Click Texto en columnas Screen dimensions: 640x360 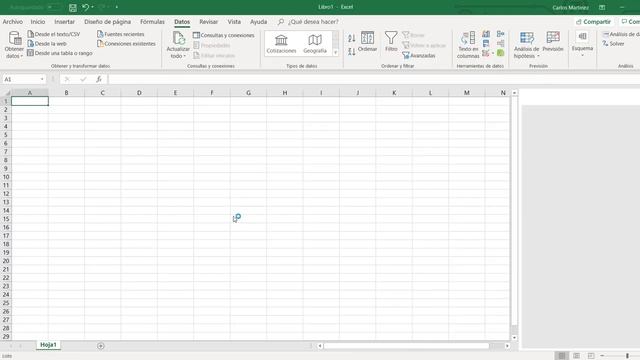(468, 45)
